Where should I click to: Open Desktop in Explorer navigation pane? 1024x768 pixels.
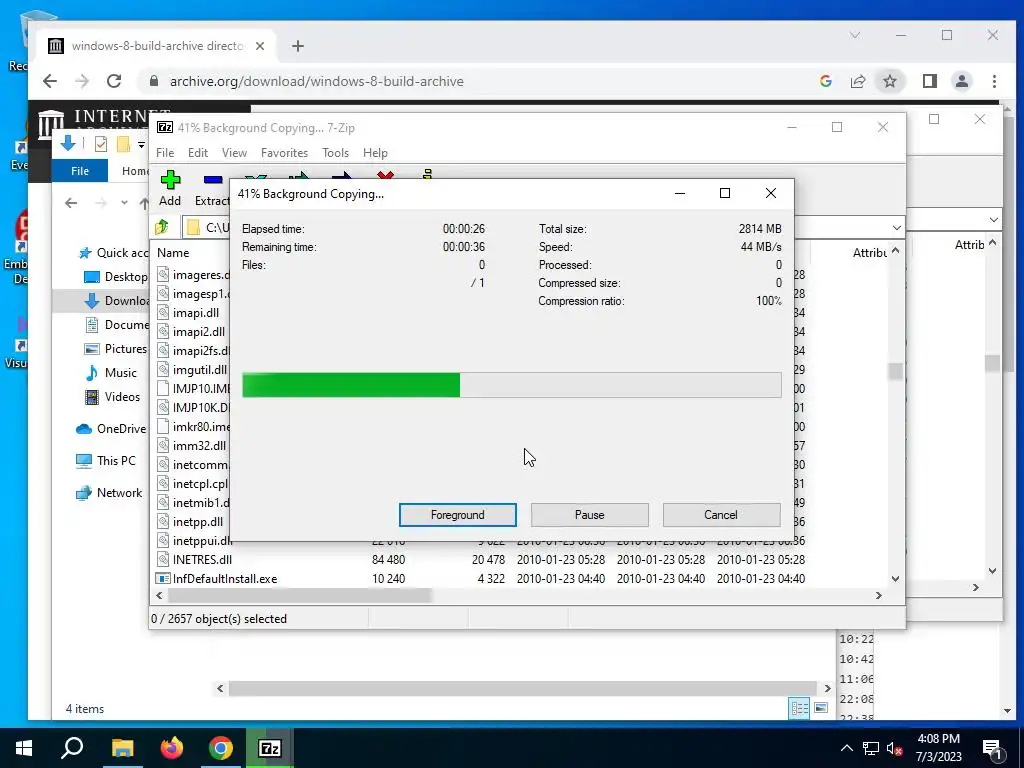click(116, 277)
